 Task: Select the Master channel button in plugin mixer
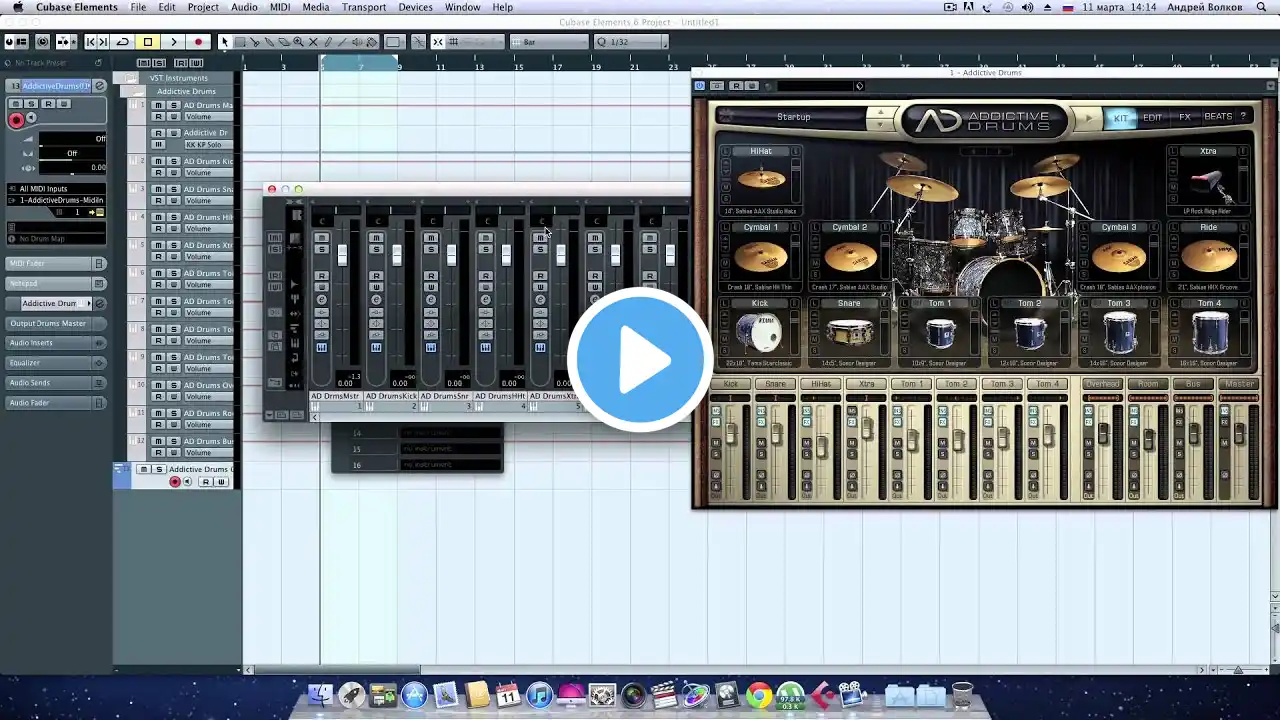coord(1239,384)
